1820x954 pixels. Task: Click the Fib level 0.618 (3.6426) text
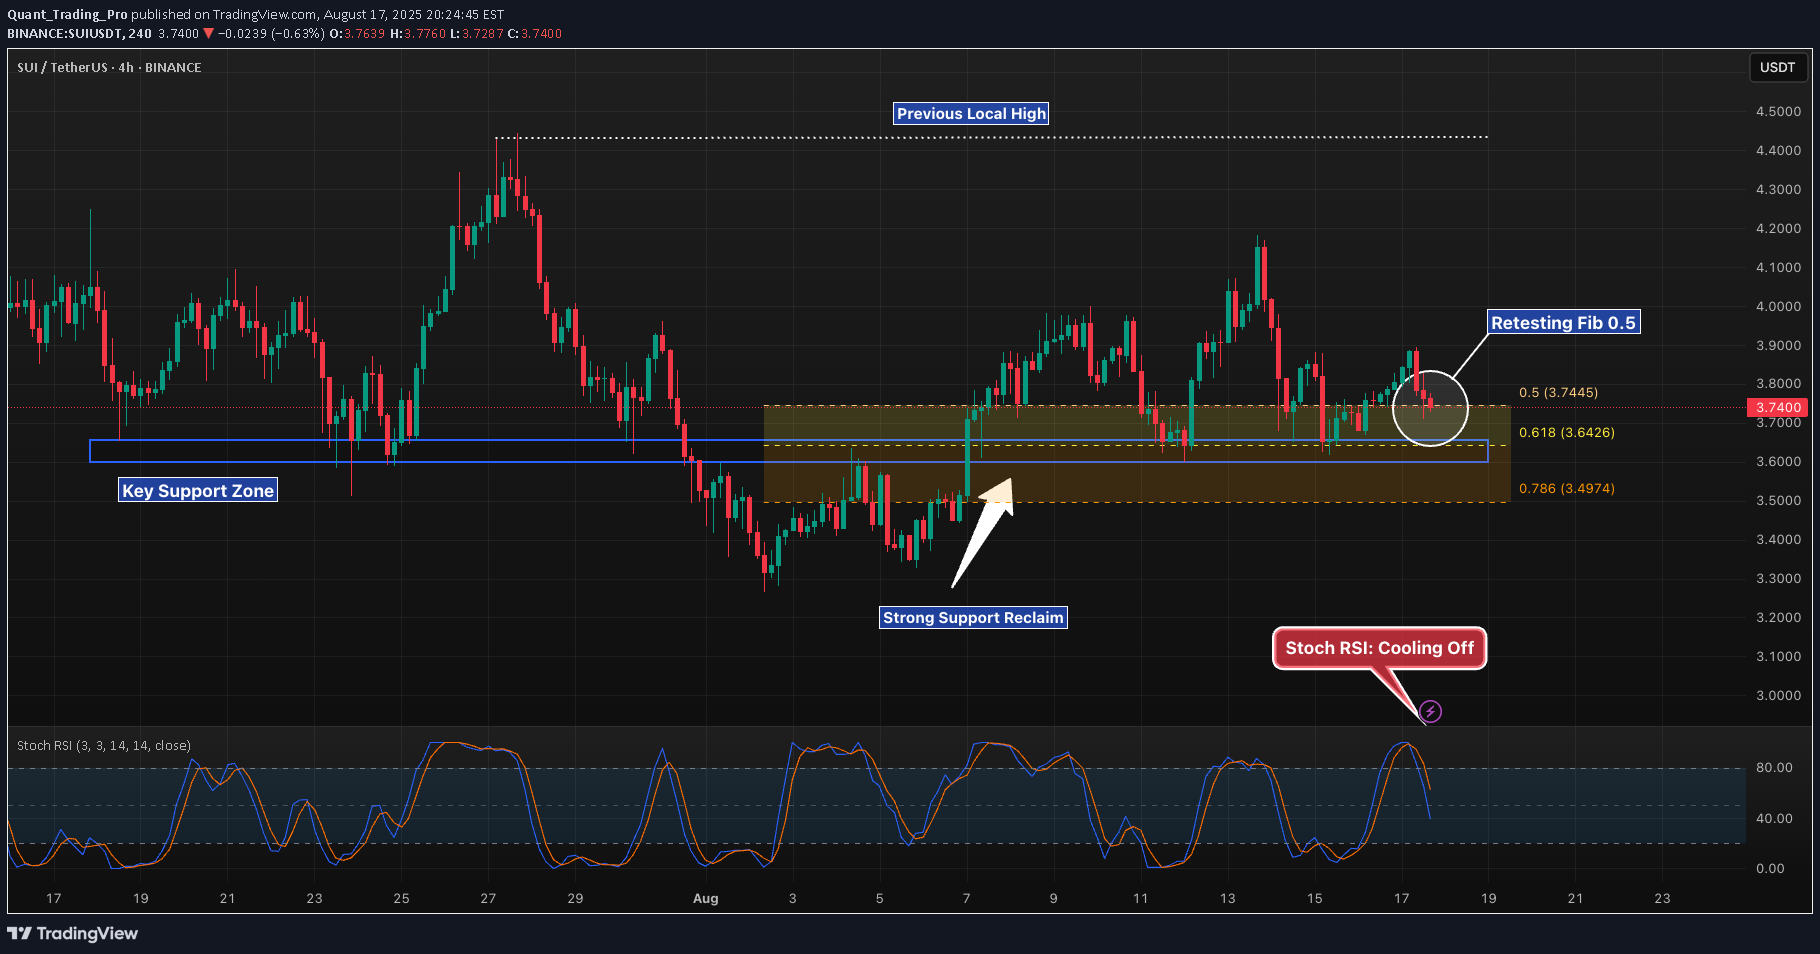click(x=1566, y=432)
